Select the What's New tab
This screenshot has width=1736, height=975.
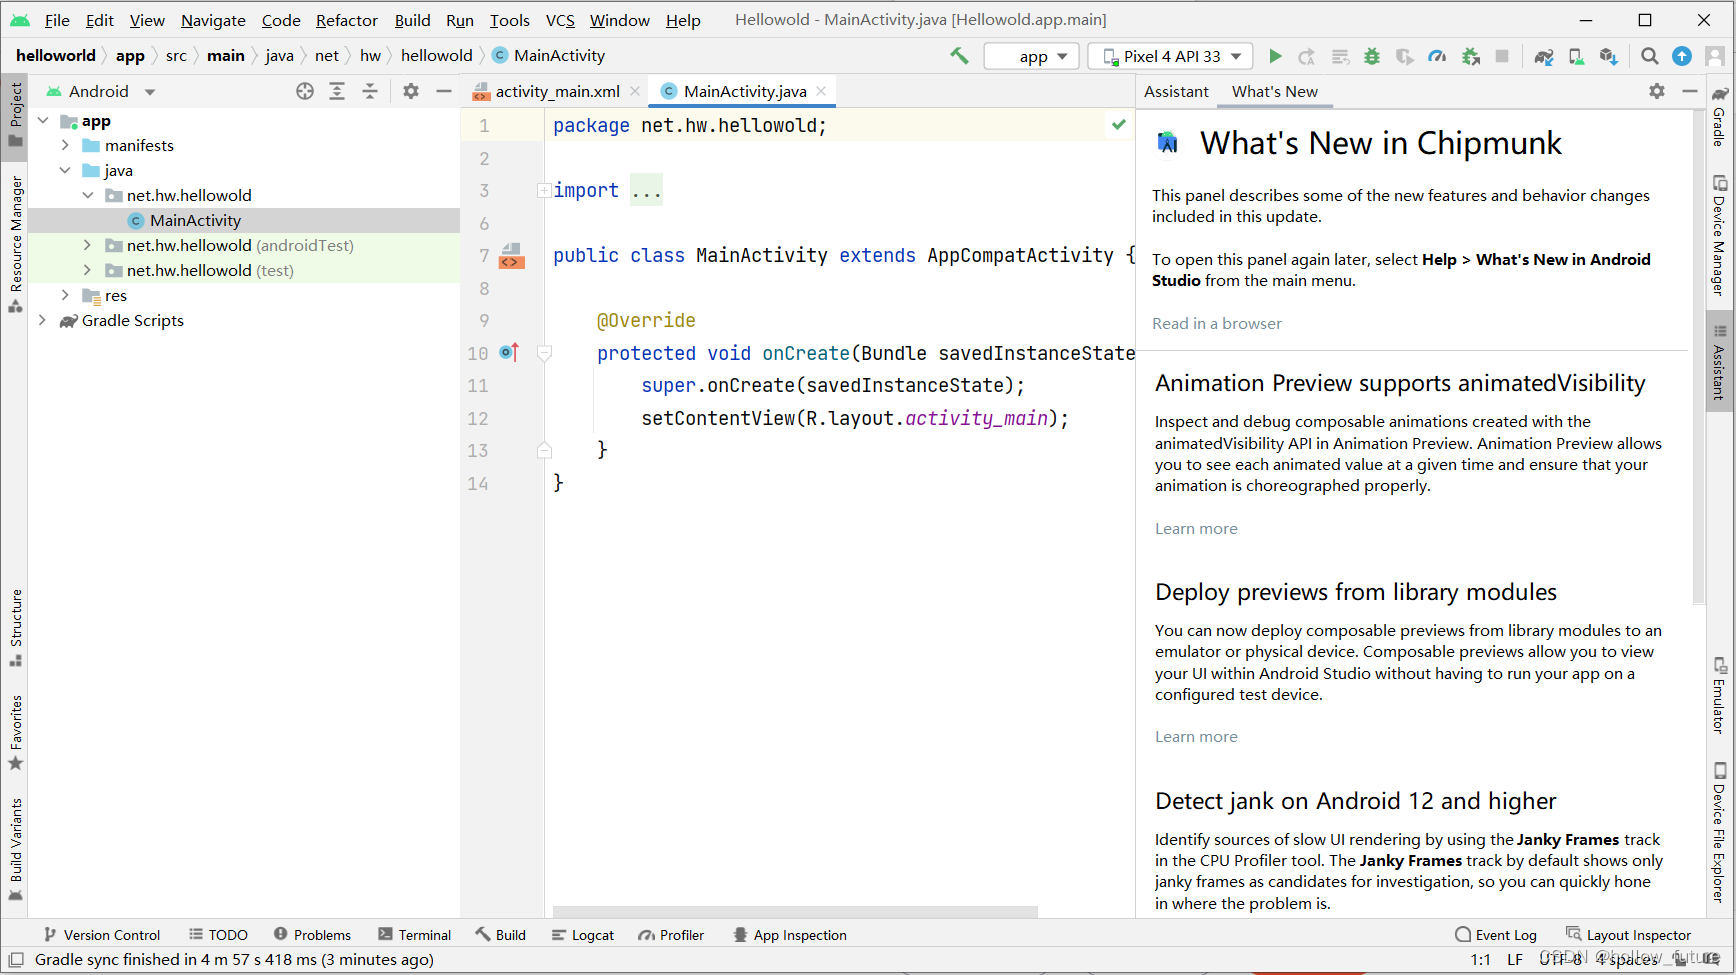(1274, 91)
